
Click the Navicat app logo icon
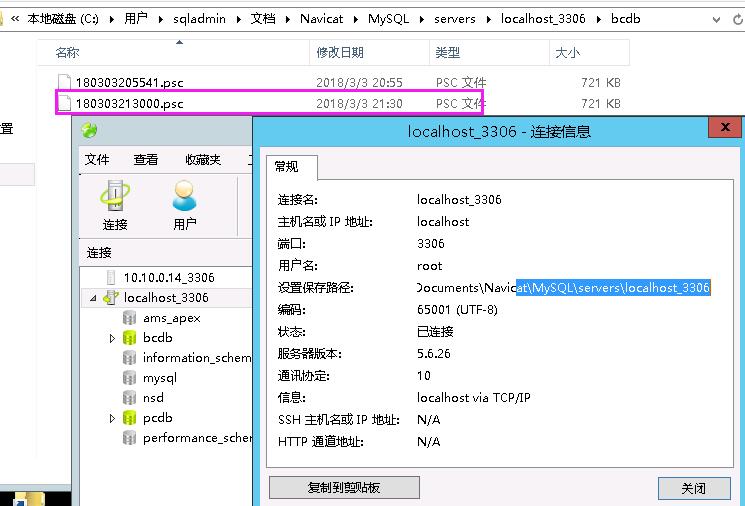[x=89, y=130]
